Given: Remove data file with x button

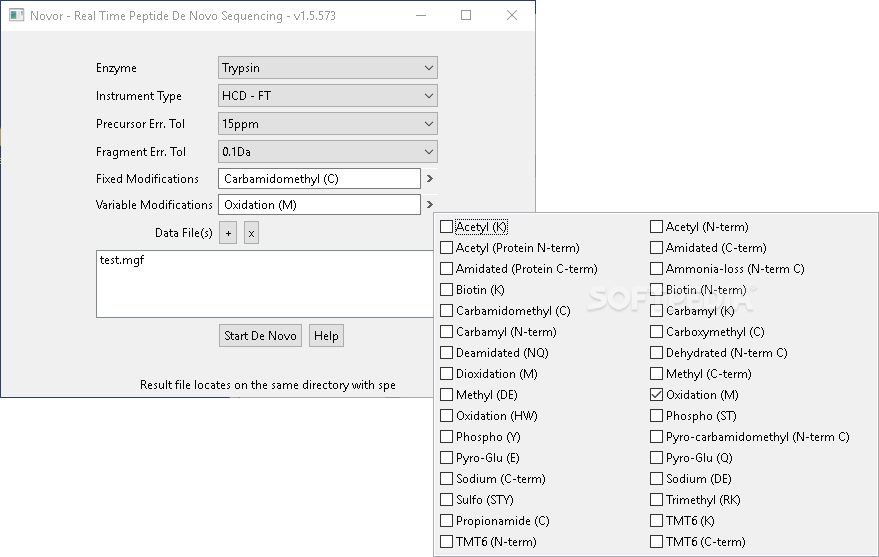Looking at the screenshot, I should click(x=251, y=233).
